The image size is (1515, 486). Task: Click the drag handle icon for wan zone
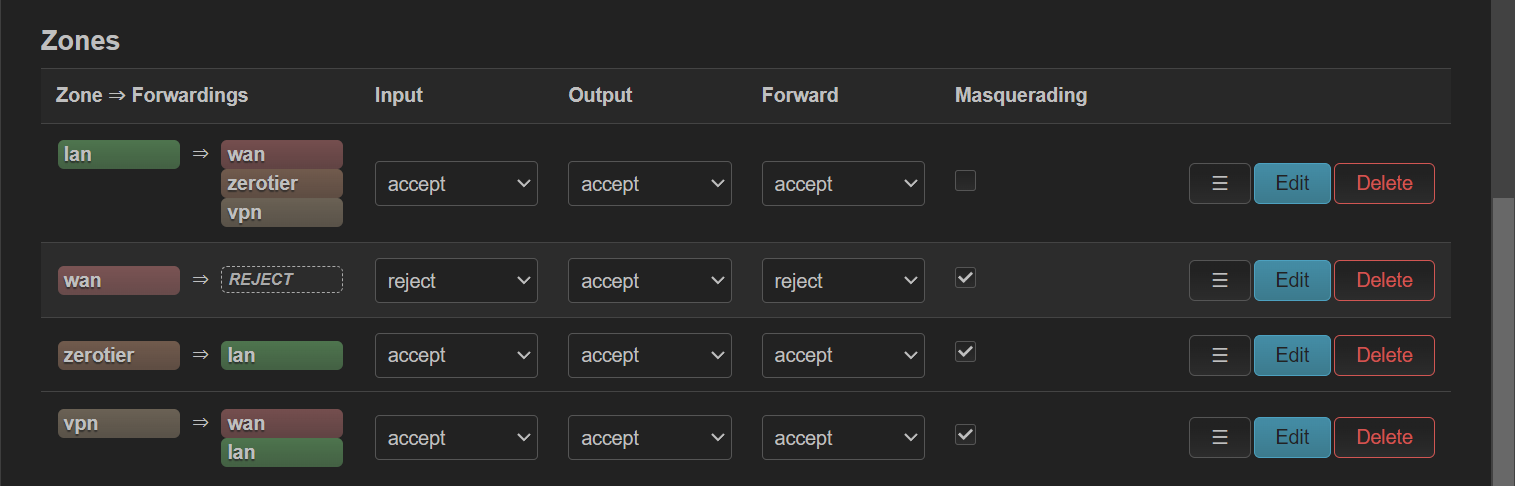click(1219, 281)
